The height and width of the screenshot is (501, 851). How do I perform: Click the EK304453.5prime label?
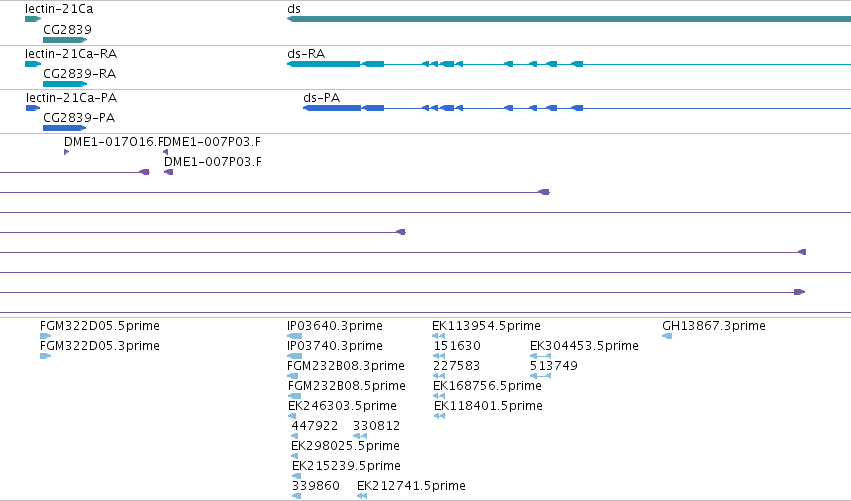[x=584, y=345]
